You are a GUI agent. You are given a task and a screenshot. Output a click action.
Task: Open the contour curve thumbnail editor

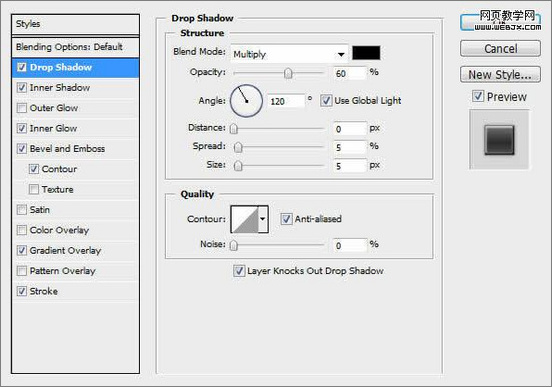(245, 219)
